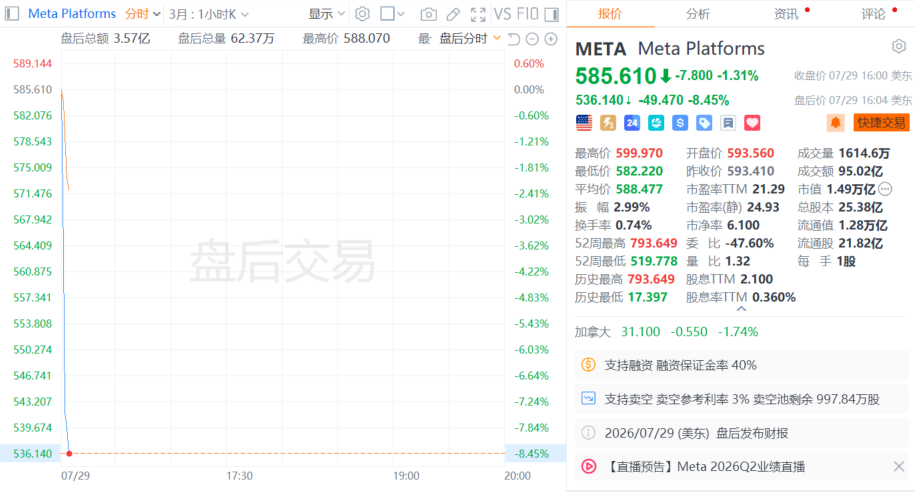
Task: Click the zoom in plus circle icon
Action: [x=551, y=39]
